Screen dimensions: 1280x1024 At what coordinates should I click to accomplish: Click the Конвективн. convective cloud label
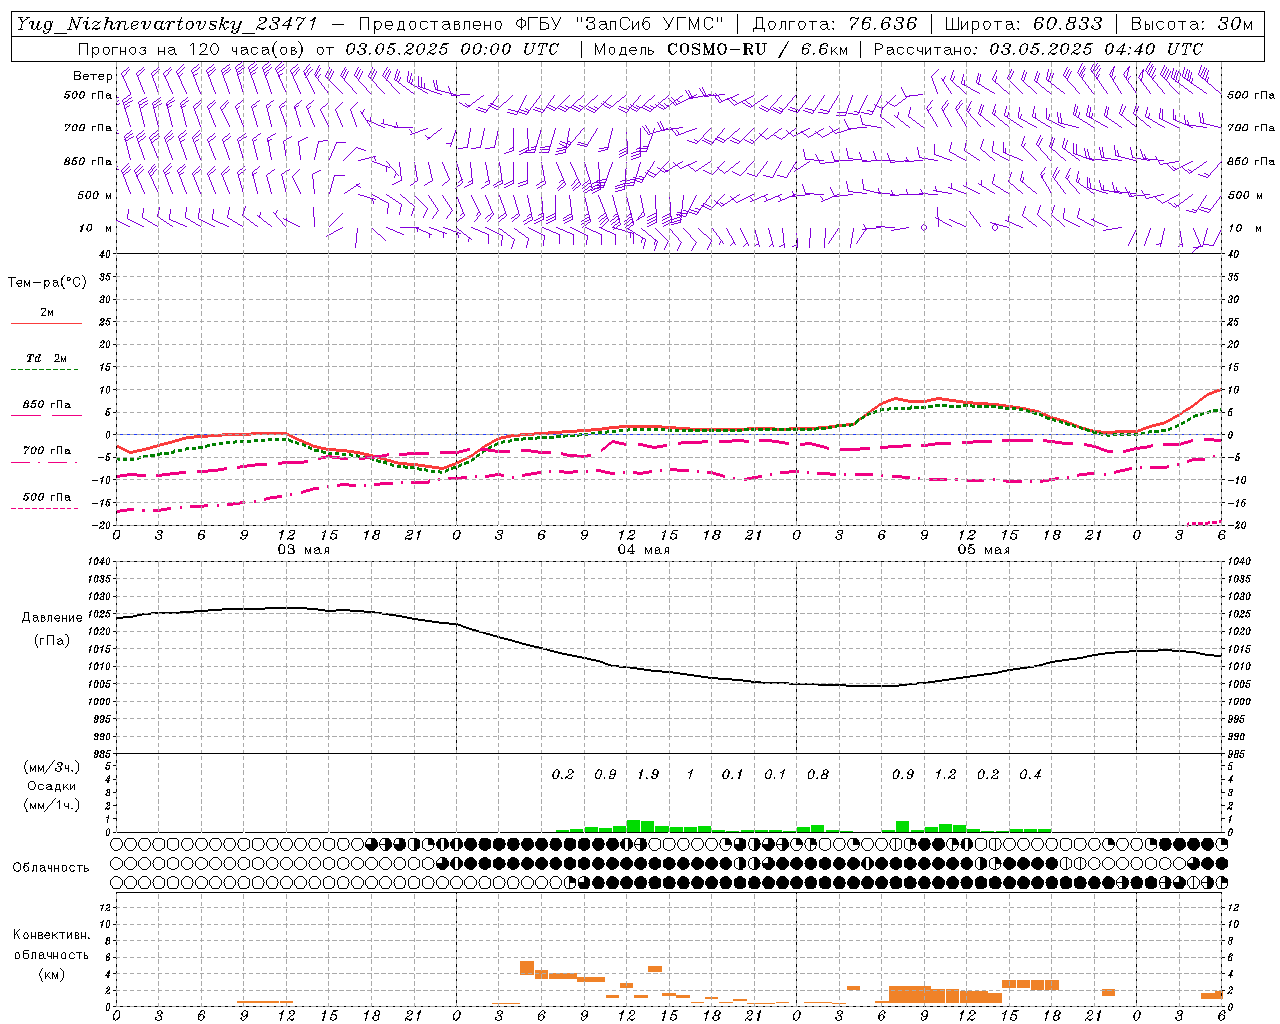tap(51, 935)
